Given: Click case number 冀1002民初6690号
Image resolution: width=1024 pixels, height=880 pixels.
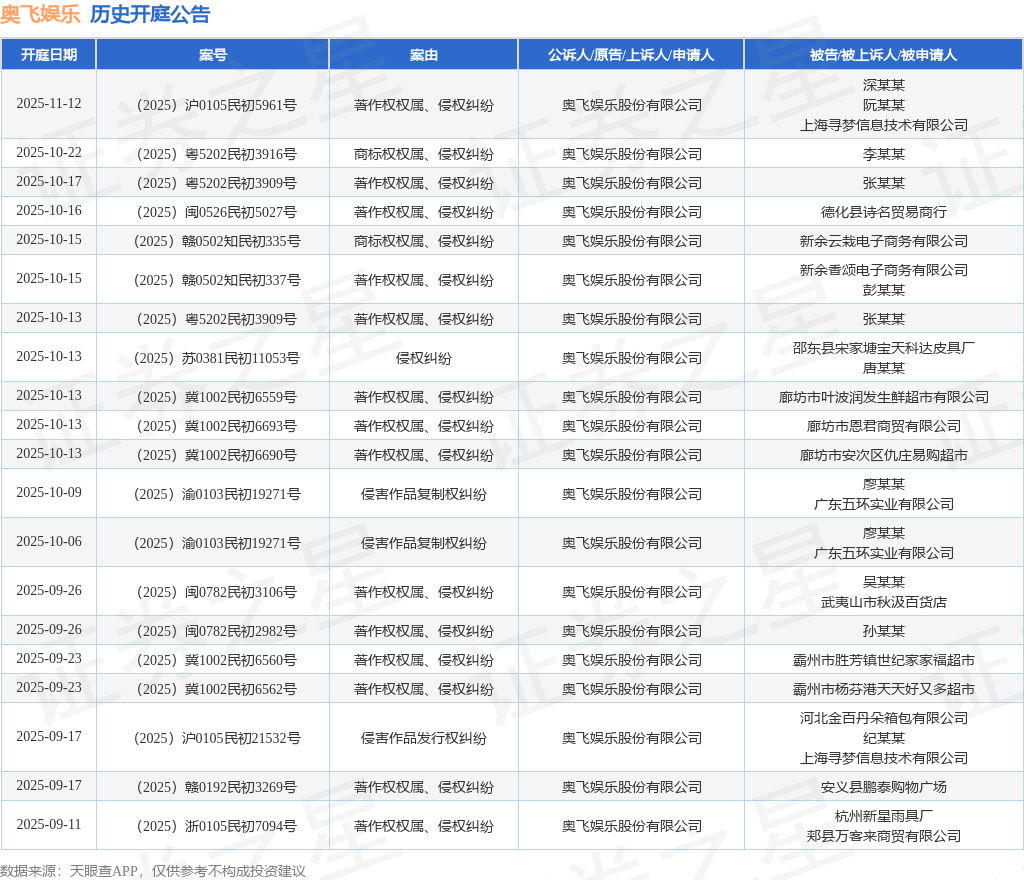Looking at the screenshot, I should coord(216,455).
